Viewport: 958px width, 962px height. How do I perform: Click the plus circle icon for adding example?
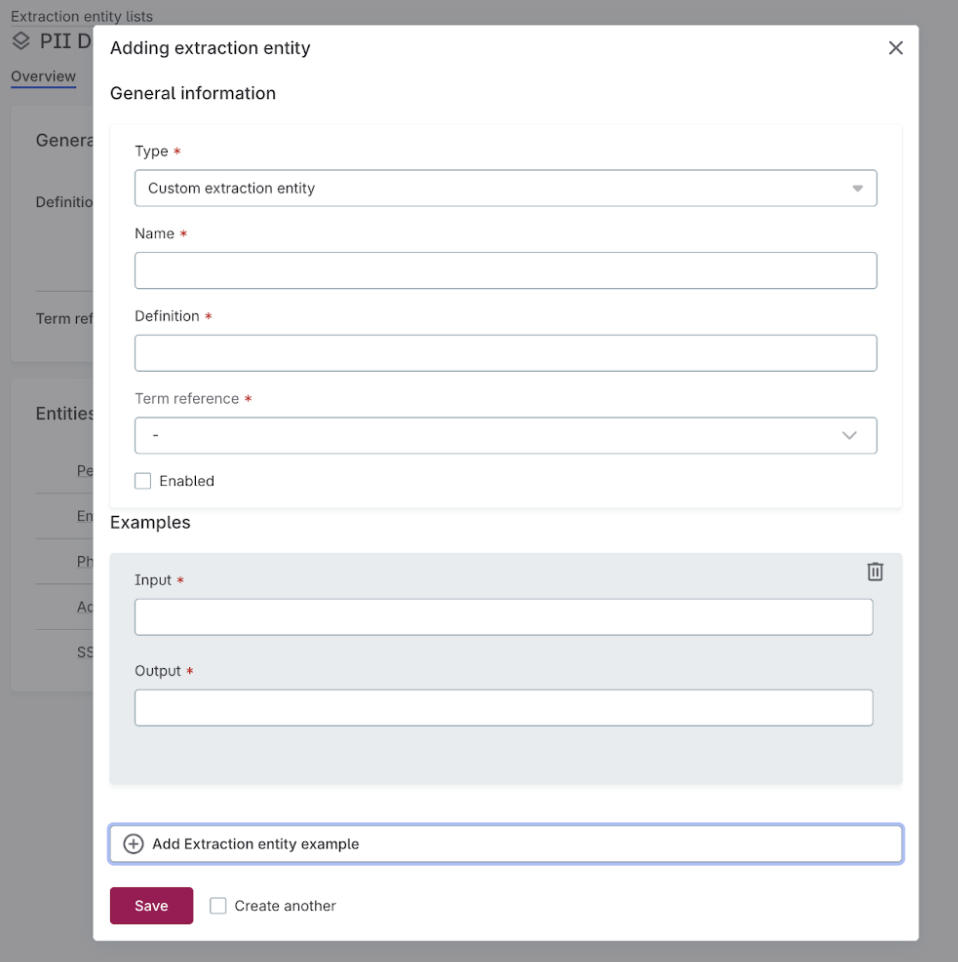point(133,844)
